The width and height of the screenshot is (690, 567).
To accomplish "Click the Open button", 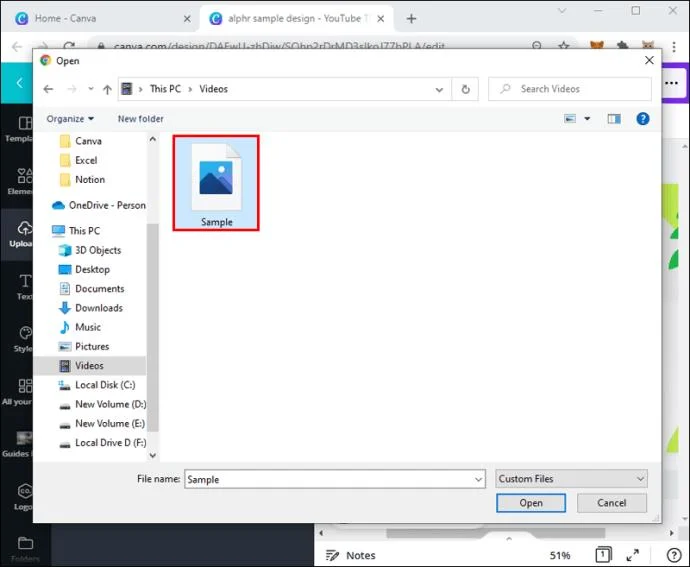I will tap(531, 503).
